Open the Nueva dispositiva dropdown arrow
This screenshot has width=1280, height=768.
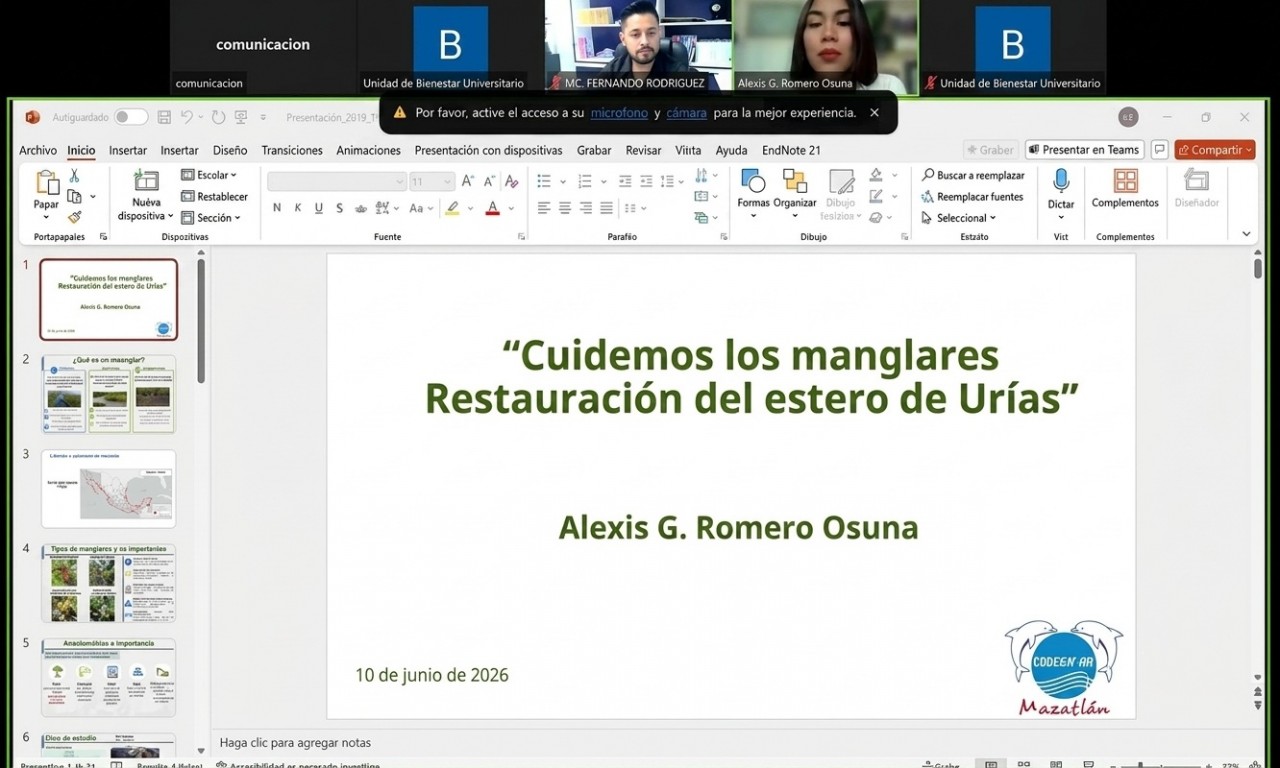tap(170, 216)
